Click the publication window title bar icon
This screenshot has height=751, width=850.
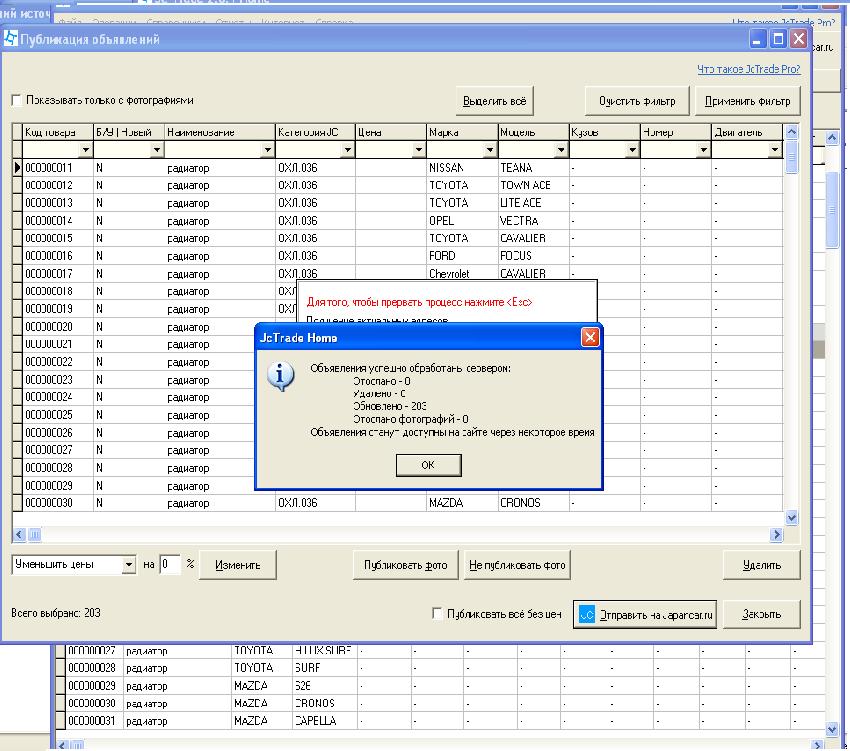point(11,38)
